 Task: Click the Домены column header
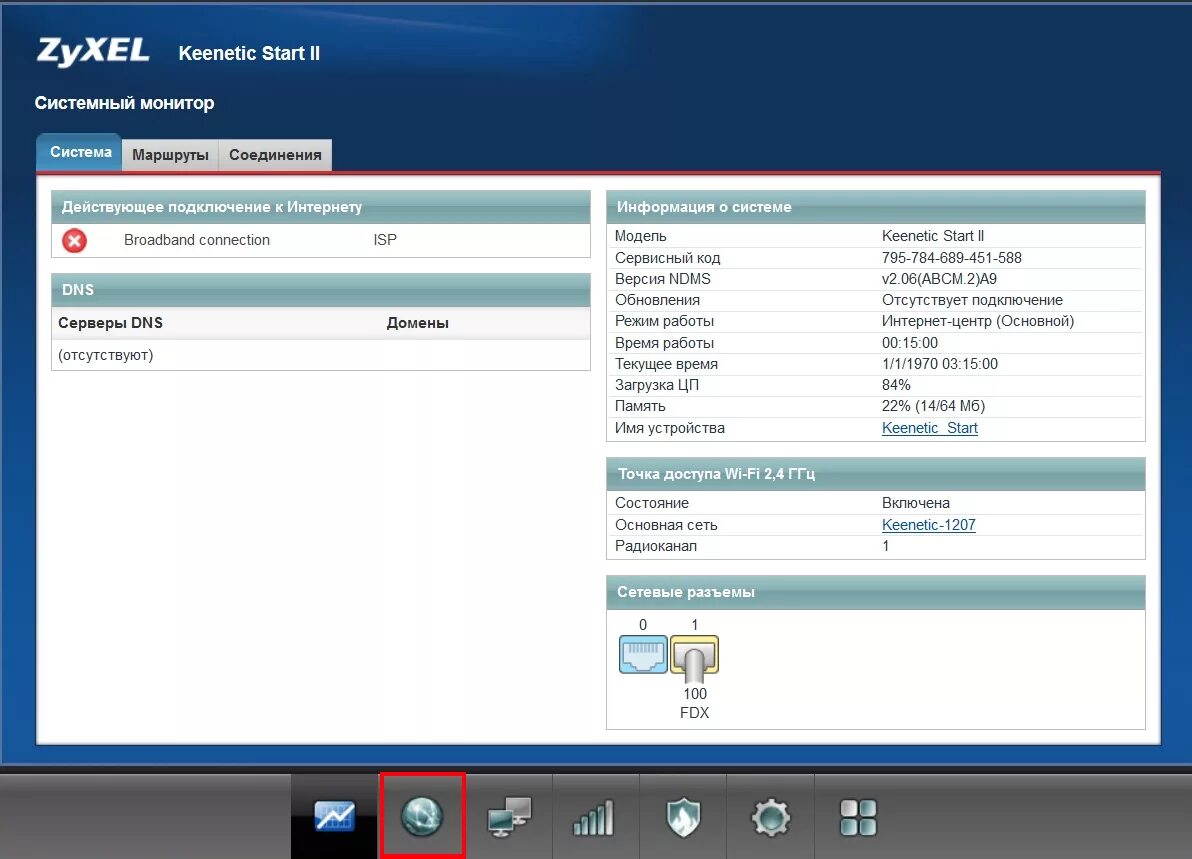[417, 322]
